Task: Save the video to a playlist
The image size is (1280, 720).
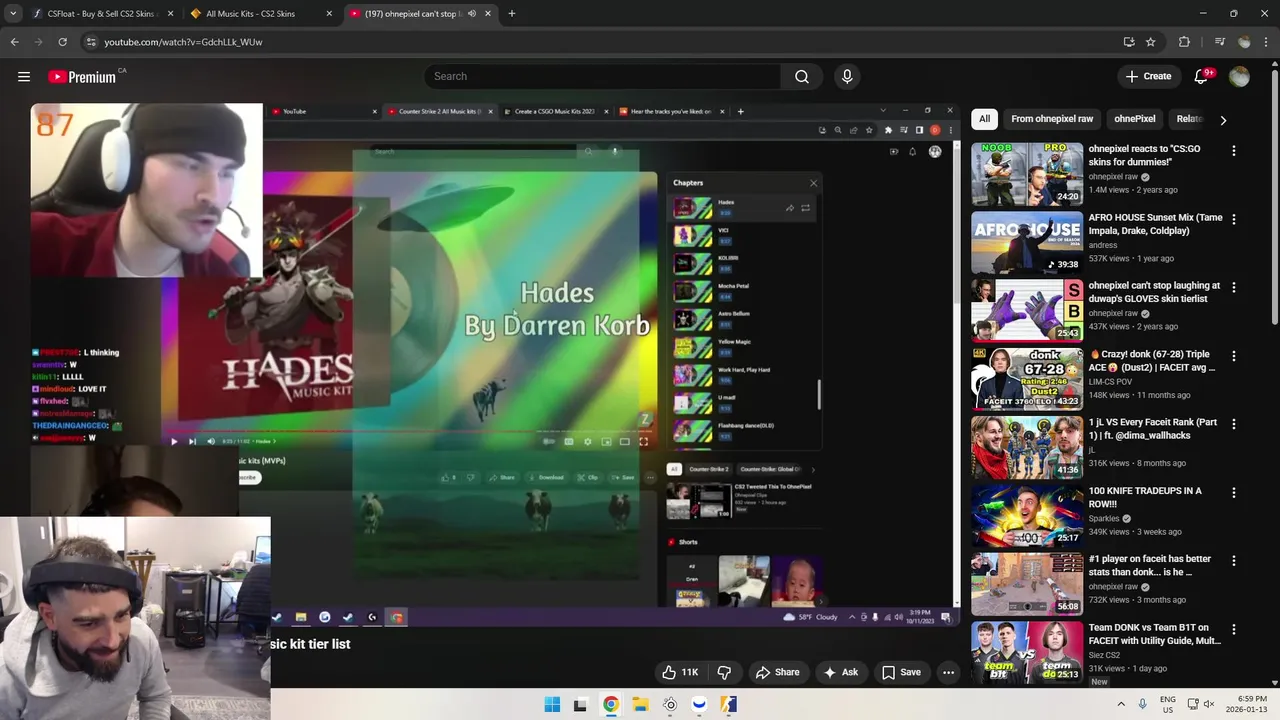Action: click(x=901, y=672)
